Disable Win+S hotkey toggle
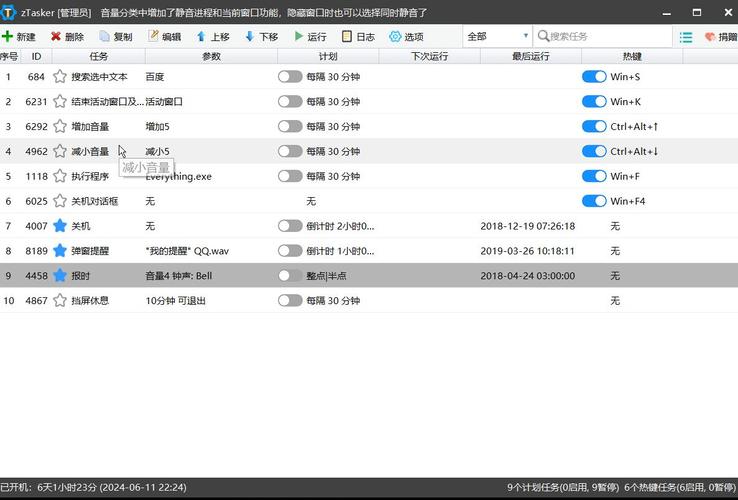The height and width of the screenshot is (500, 738). [x=594, y=76]
